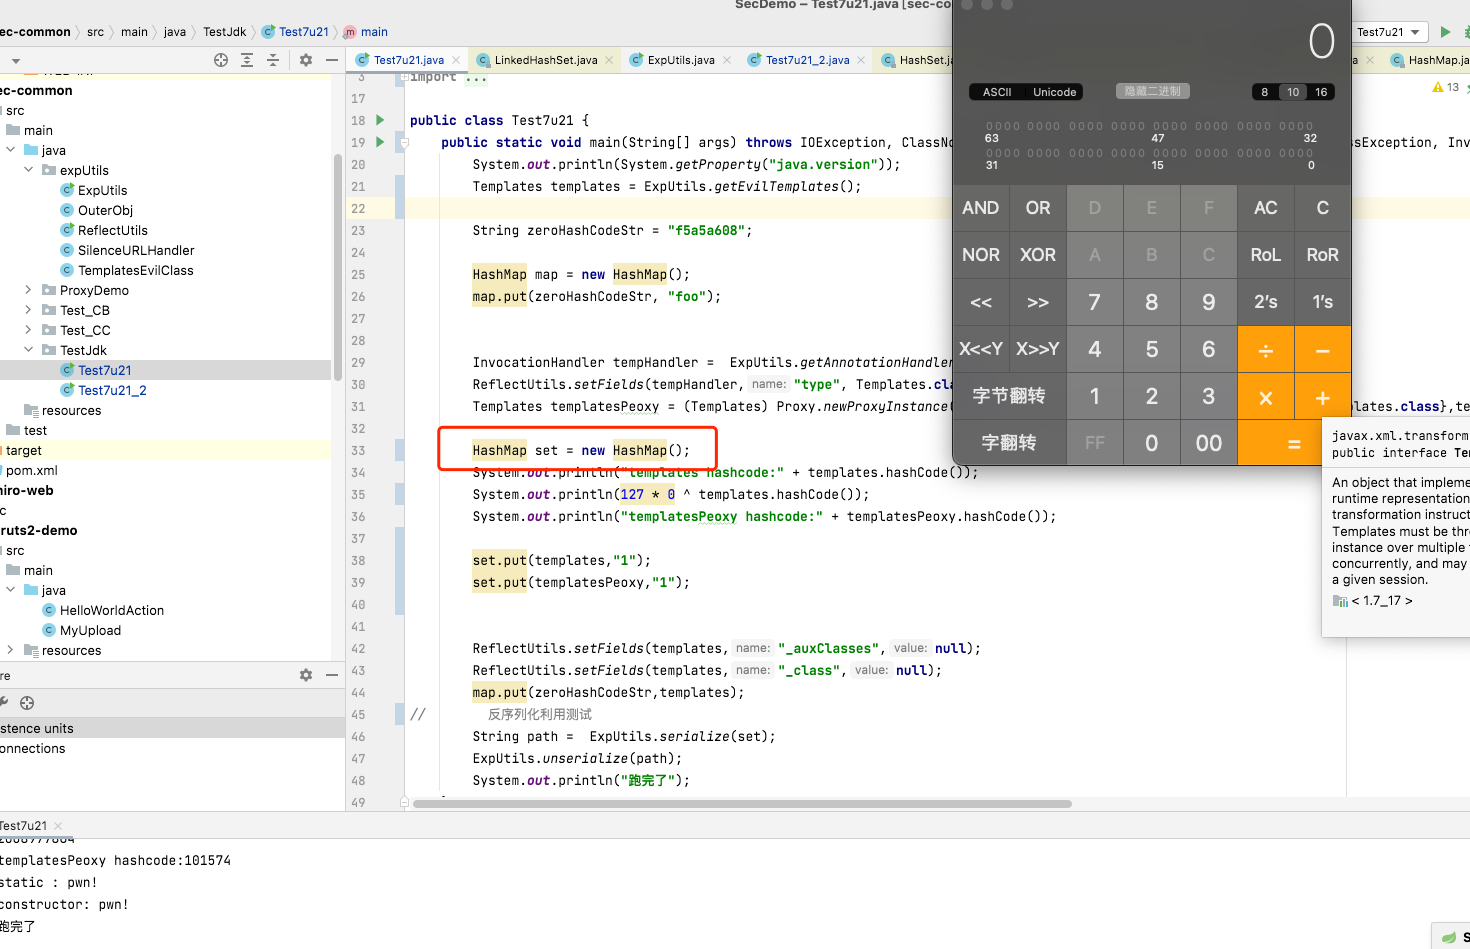Click the 2's complement button

point(1265,302)
